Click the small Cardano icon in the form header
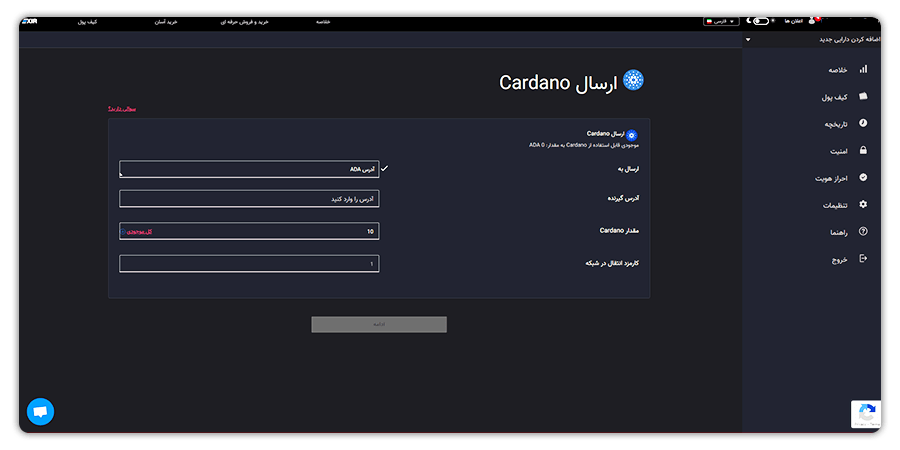Screen dimensions: 900x450 click(631, 135)
